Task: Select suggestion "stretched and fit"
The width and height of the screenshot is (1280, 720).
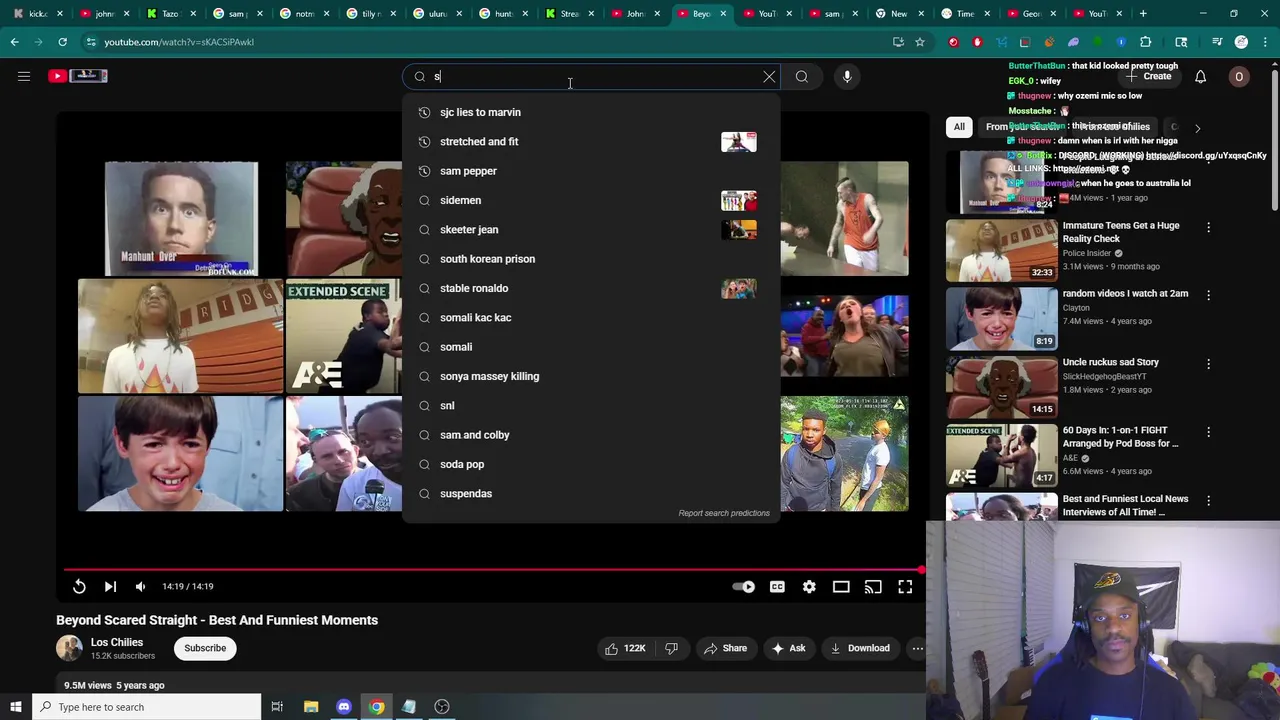Action: pos(590,141)
